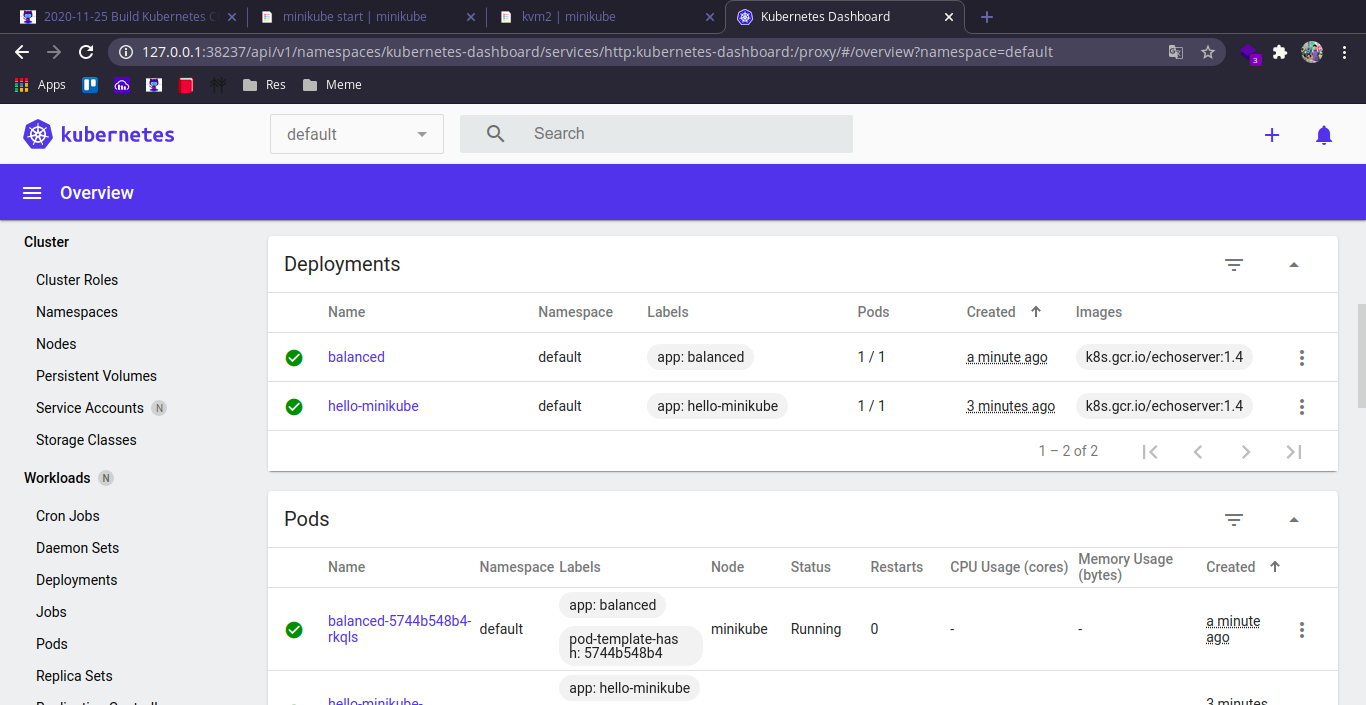Go to previous page of Deployments
Viewport: 1366px width, 705px height.
1198,452
